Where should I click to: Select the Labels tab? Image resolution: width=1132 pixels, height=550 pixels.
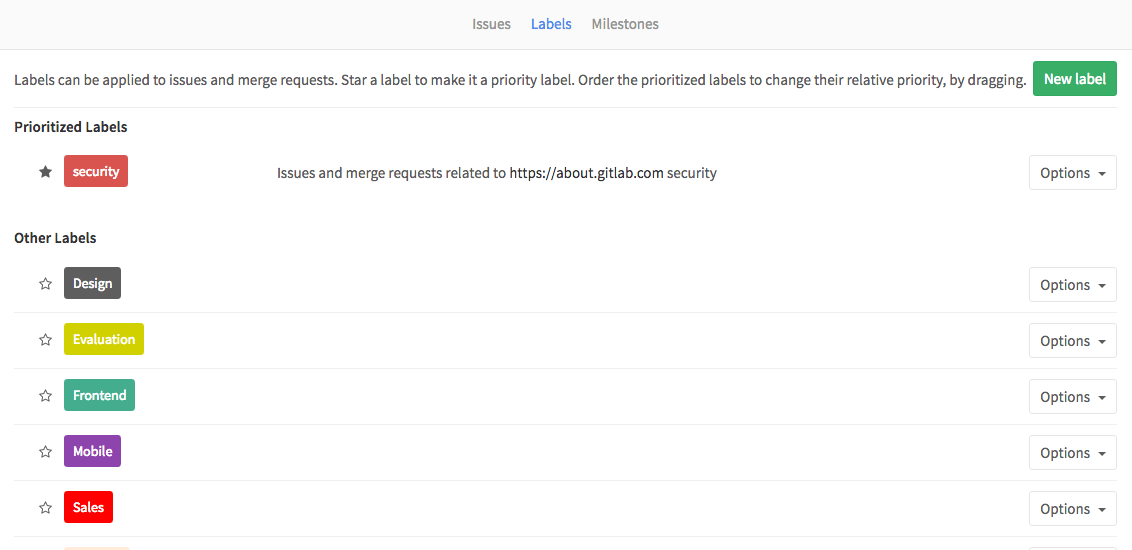click(x=552, y=24)
